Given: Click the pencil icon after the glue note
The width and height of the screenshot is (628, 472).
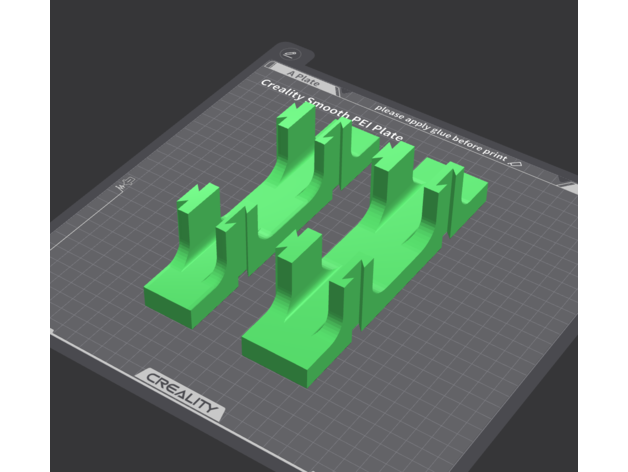Looking at the screenshot, I should pyautogui.click(x=516, y=160).
